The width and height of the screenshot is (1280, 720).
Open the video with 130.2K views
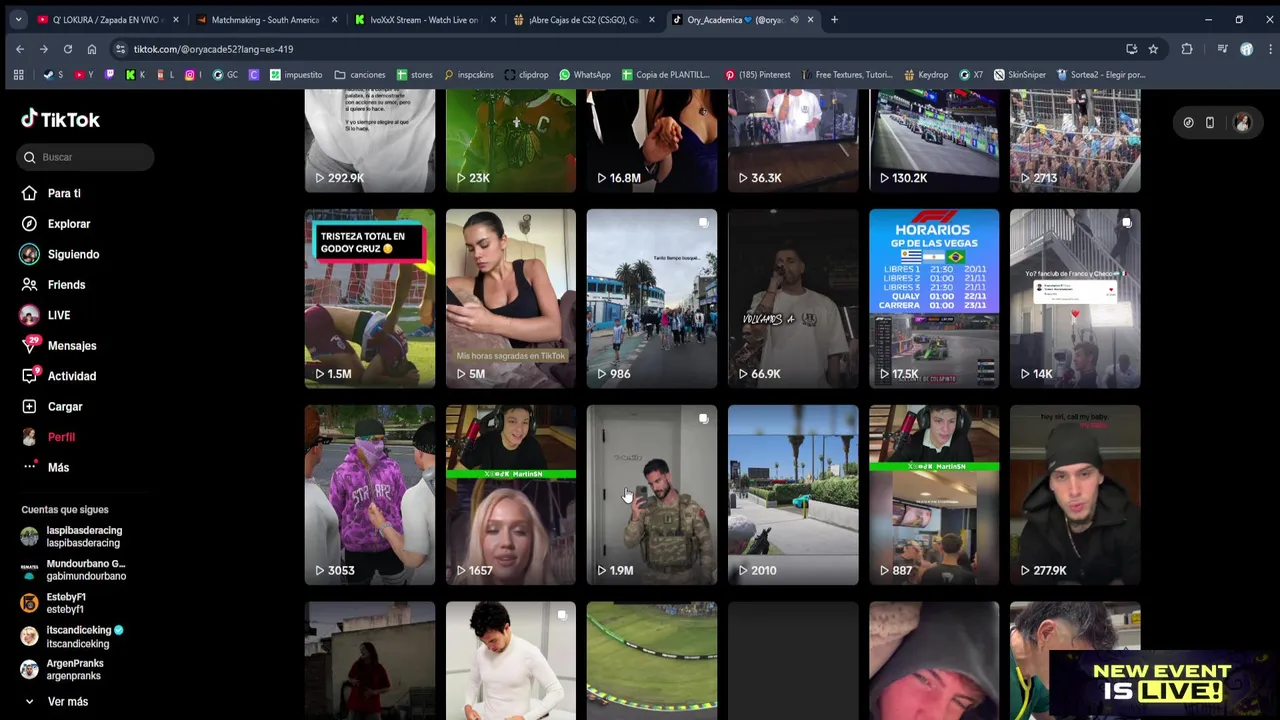[934, 140]
